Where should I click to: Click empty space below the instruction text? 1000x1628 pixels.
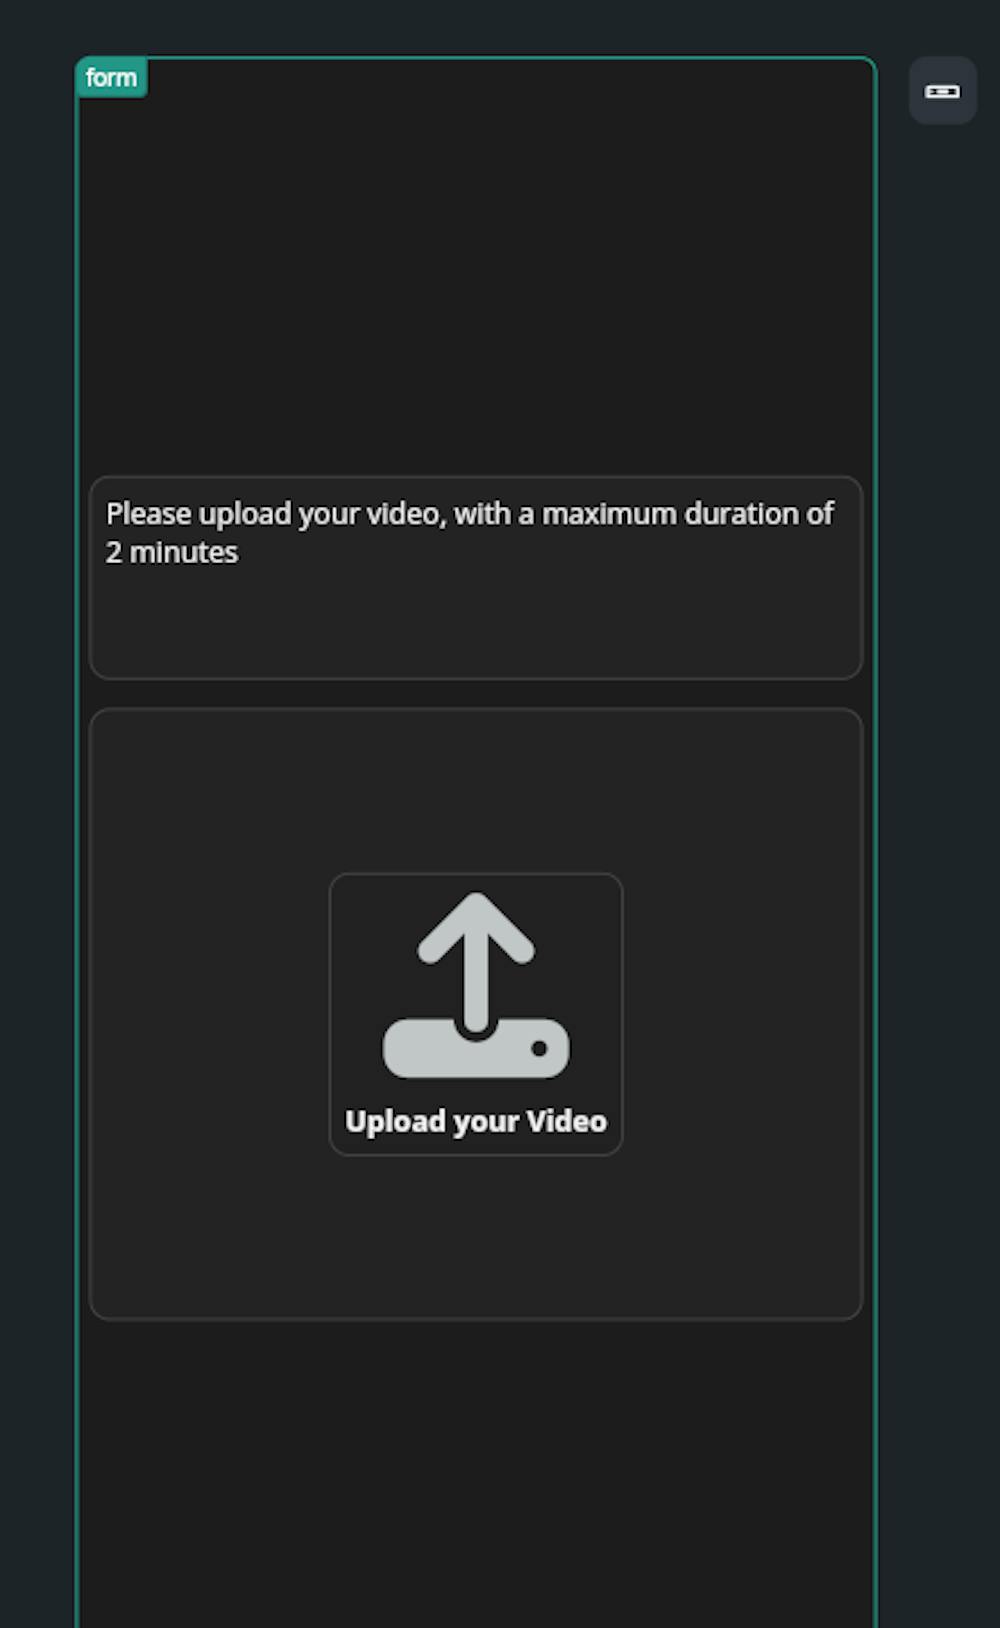tap(476, 625)
